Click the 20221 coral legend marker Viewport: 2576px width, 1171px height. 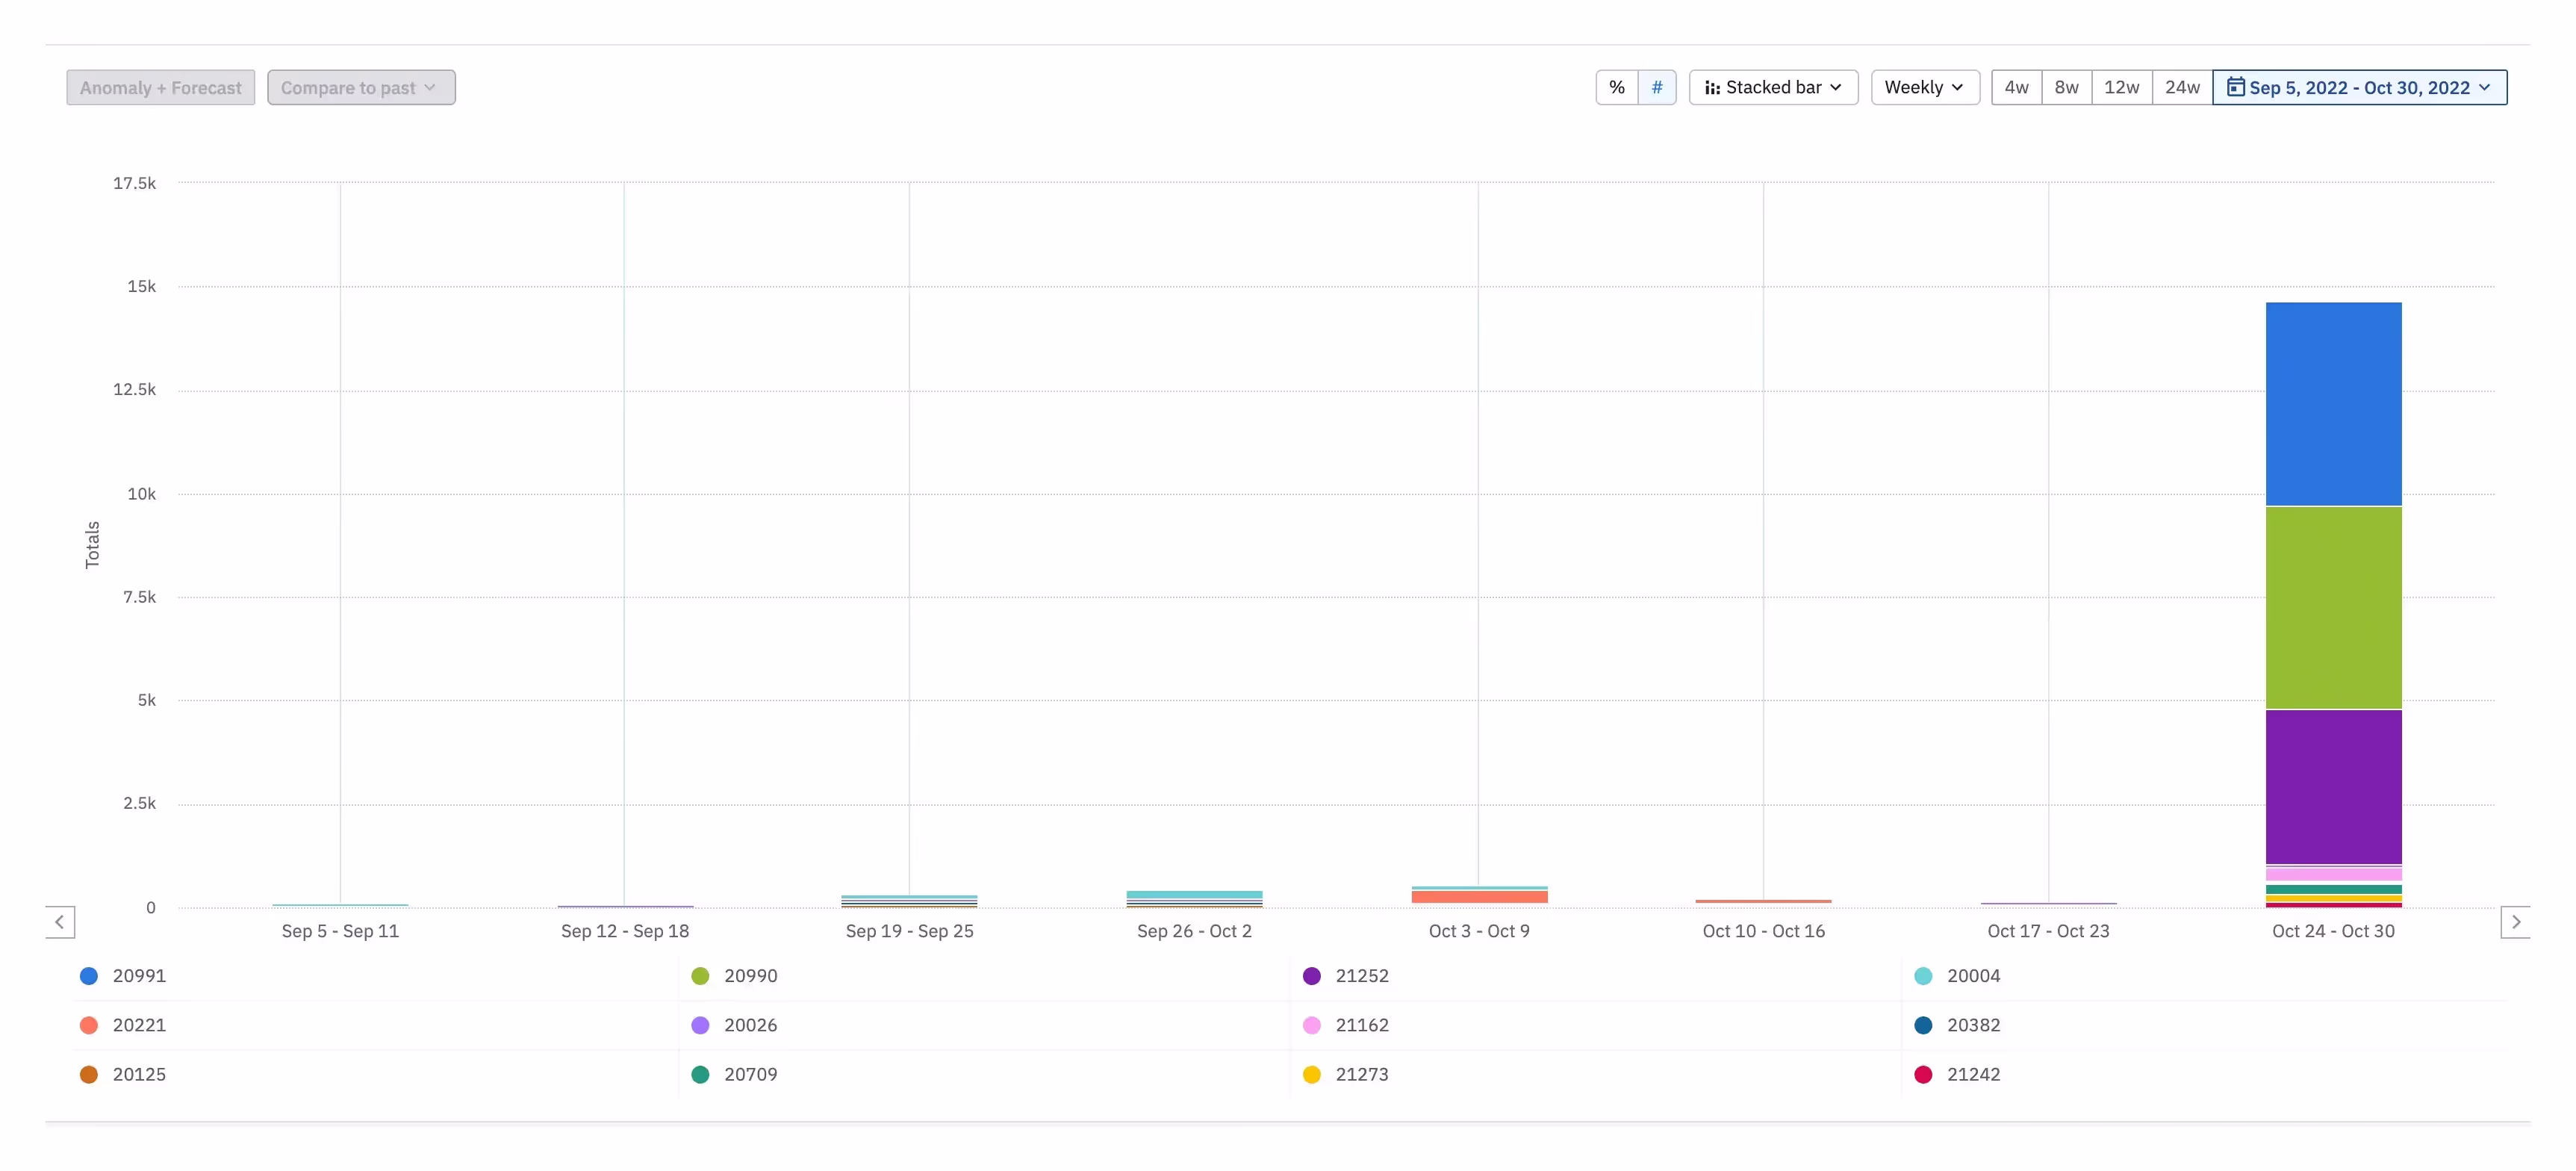pos(89,1024)
